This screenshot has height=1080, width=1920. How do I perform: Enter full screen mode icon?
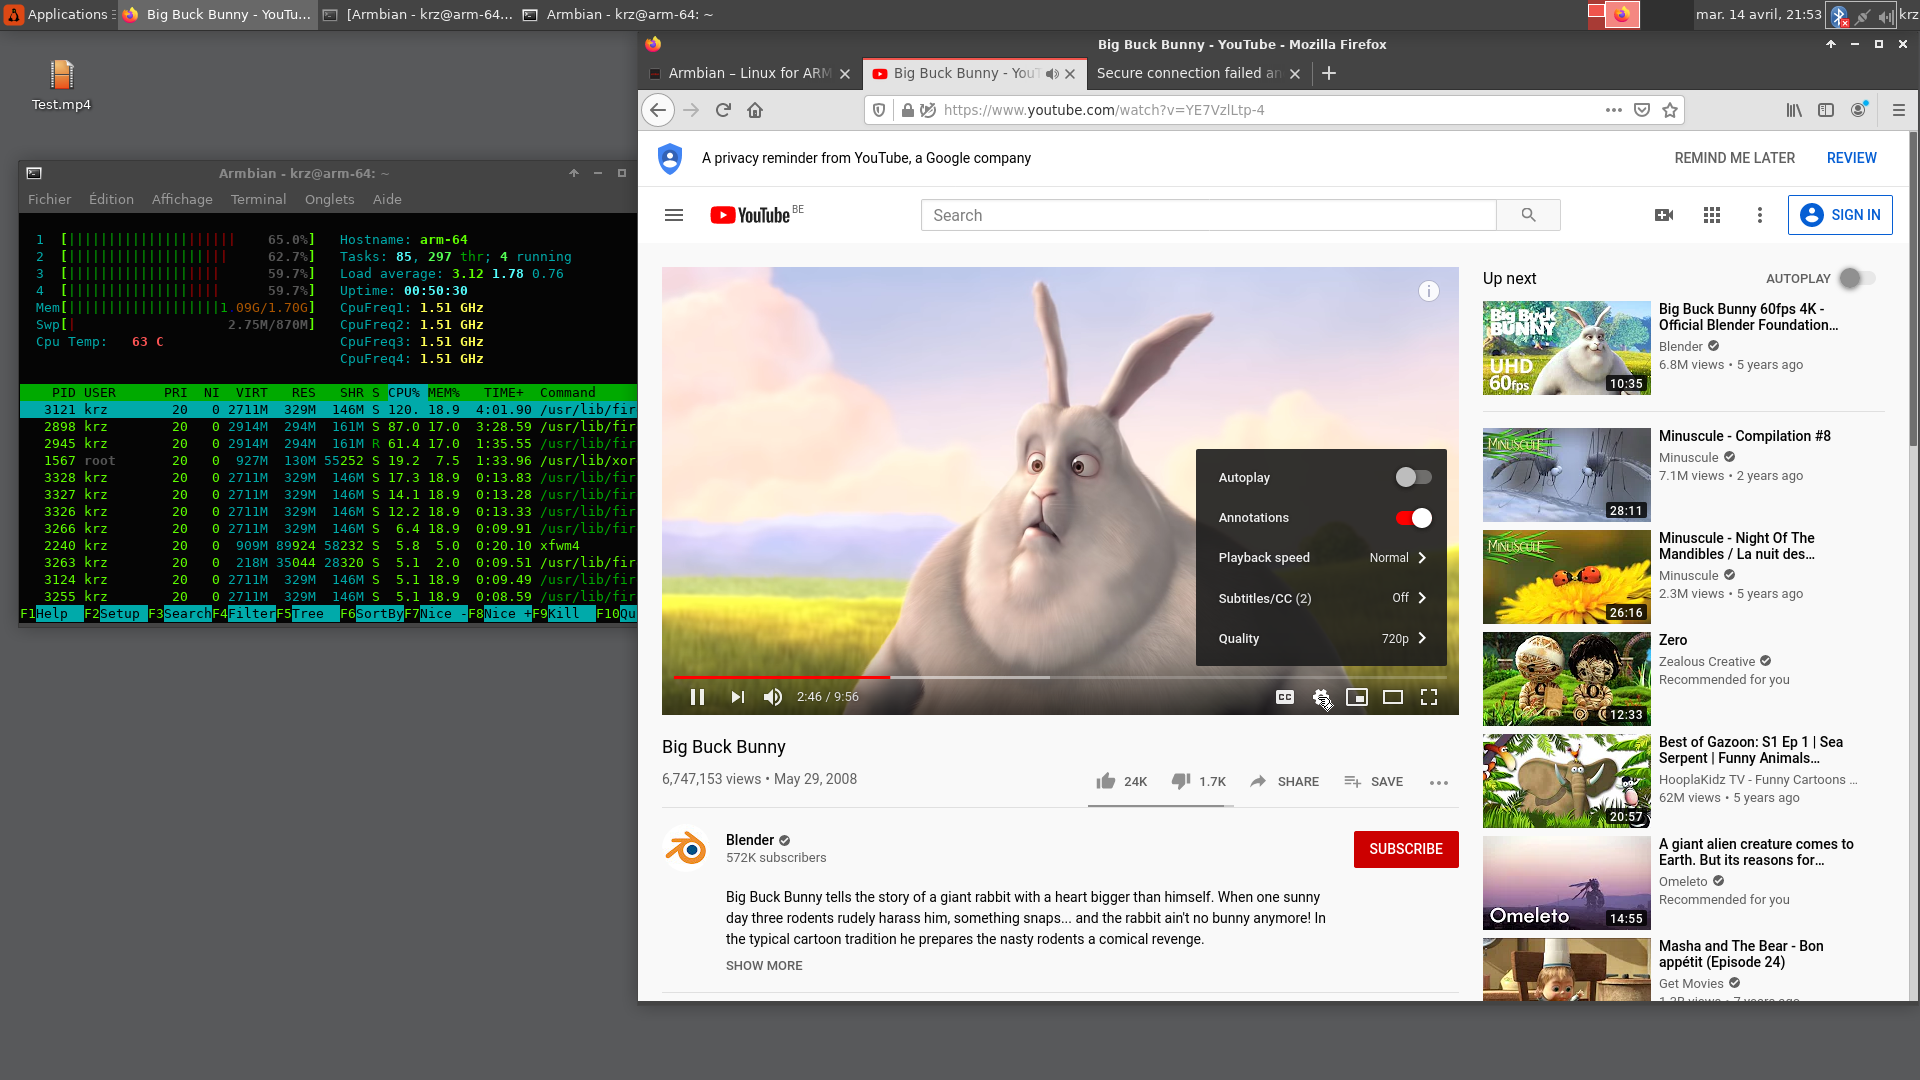click(x=1429, y=697)
